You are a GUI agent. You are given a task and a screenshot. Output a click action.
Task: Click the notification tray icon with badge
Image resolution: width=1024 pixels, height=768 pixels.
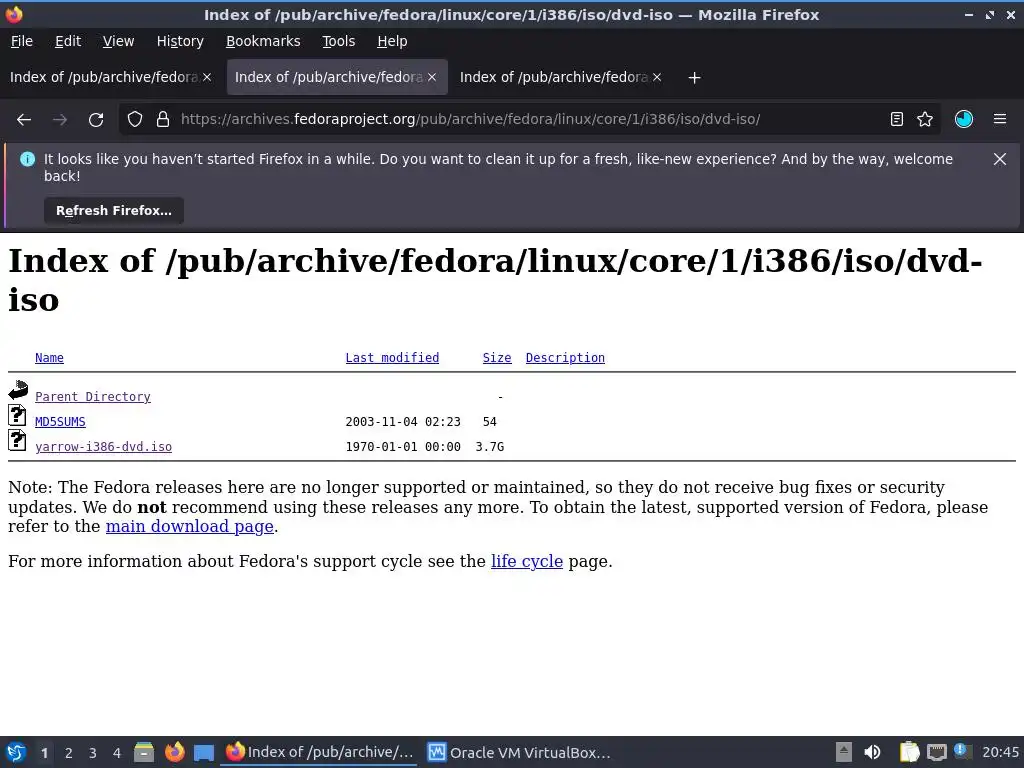(x=963, y=751)
